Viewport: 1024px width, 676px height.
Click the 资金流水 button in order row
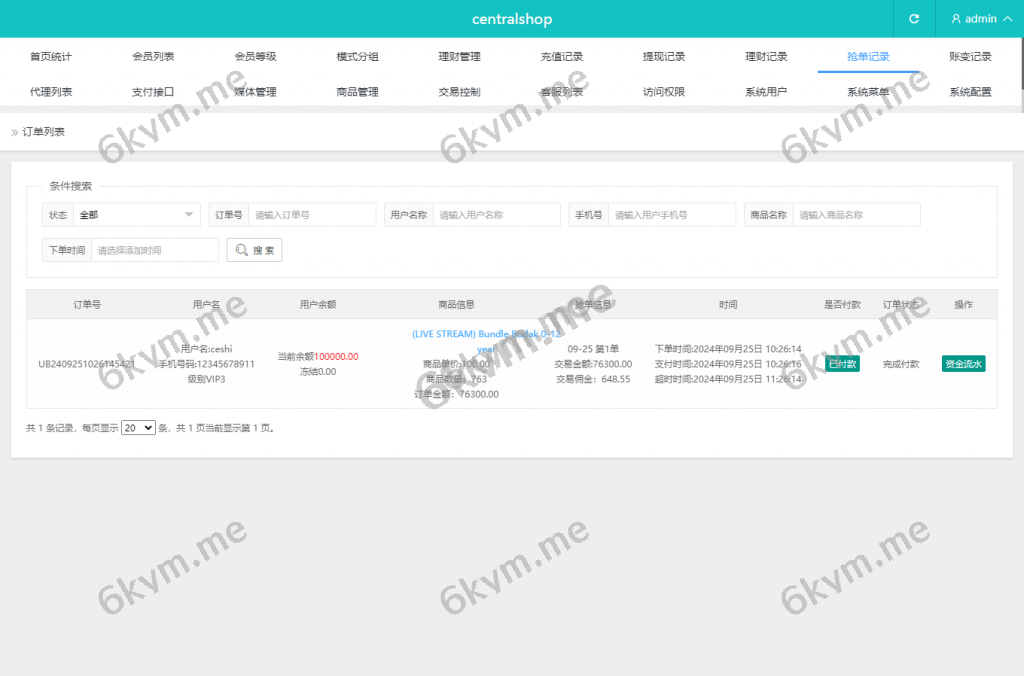pyautogui.click(x=963, y=364)
